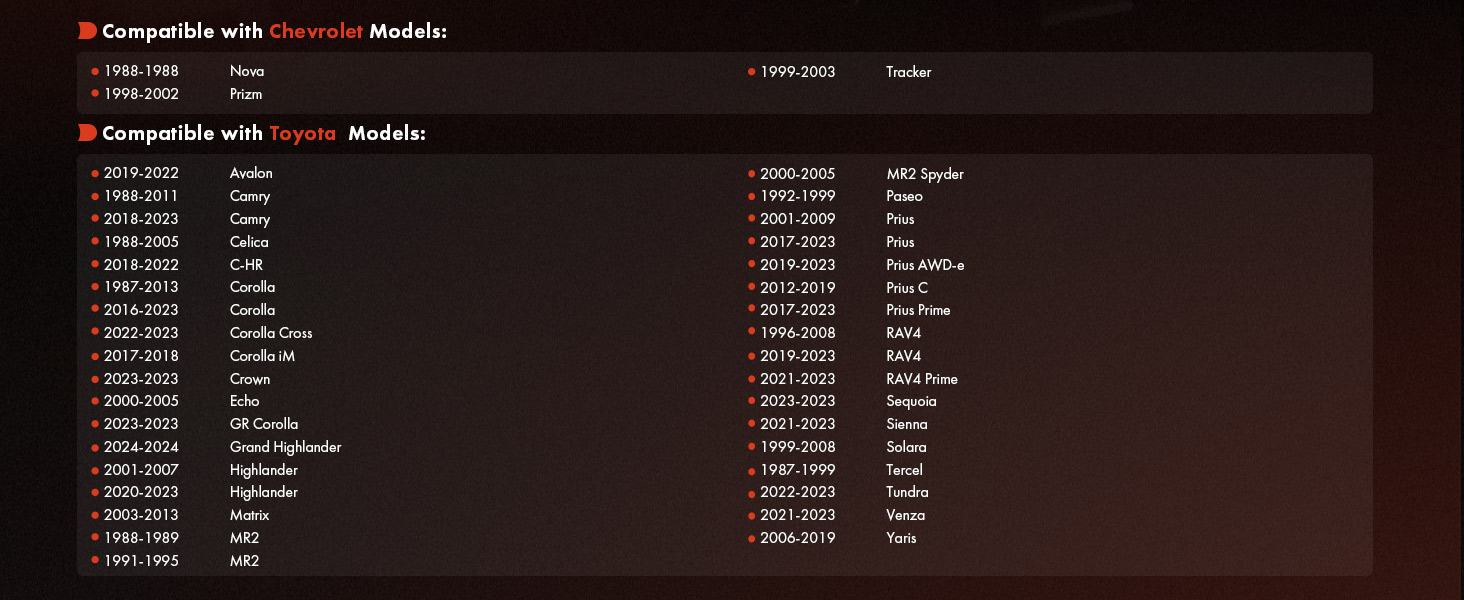Select the red word Toyota in the heading
Image resolution: width=1464 pixels, height=600 pixels.
(303, 133)
